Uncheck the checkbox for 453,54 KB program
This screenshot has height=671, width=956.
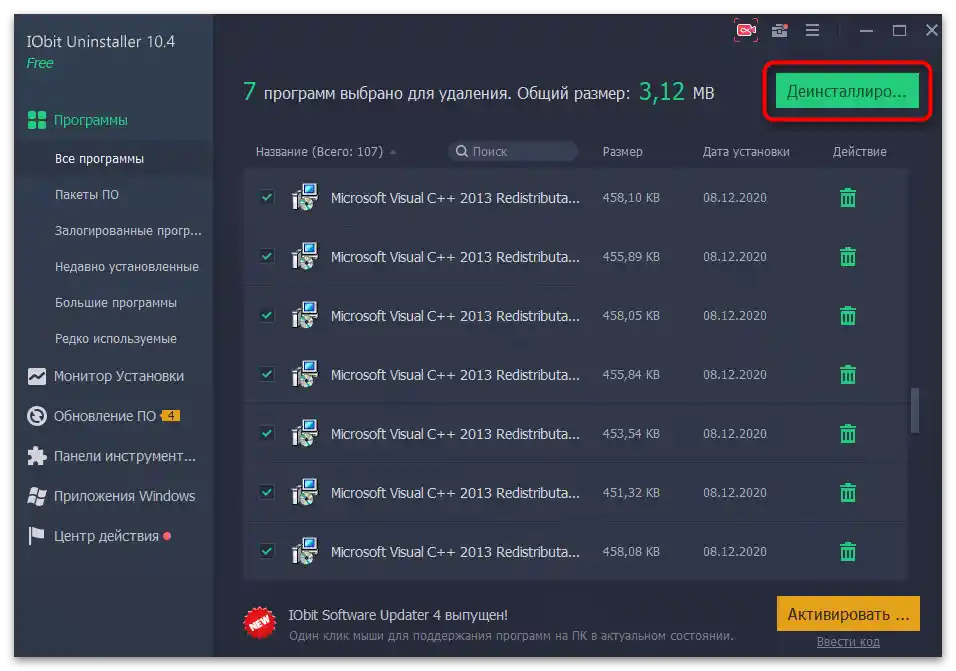266,433
